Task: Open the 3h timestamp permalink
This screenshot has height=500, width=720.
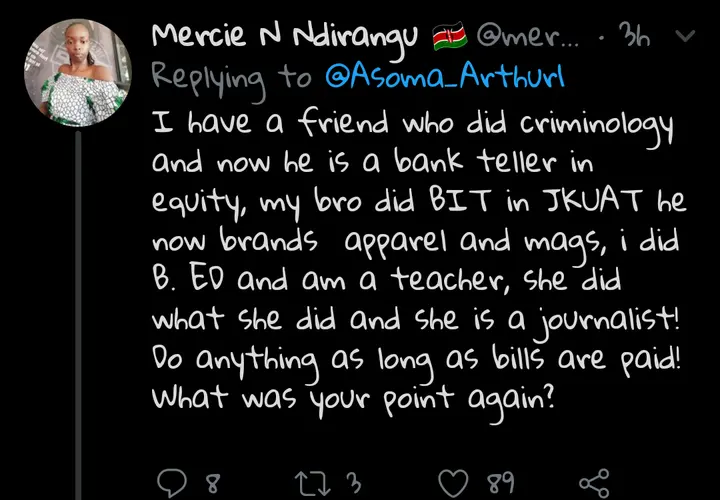Action: tap(634, 35)
